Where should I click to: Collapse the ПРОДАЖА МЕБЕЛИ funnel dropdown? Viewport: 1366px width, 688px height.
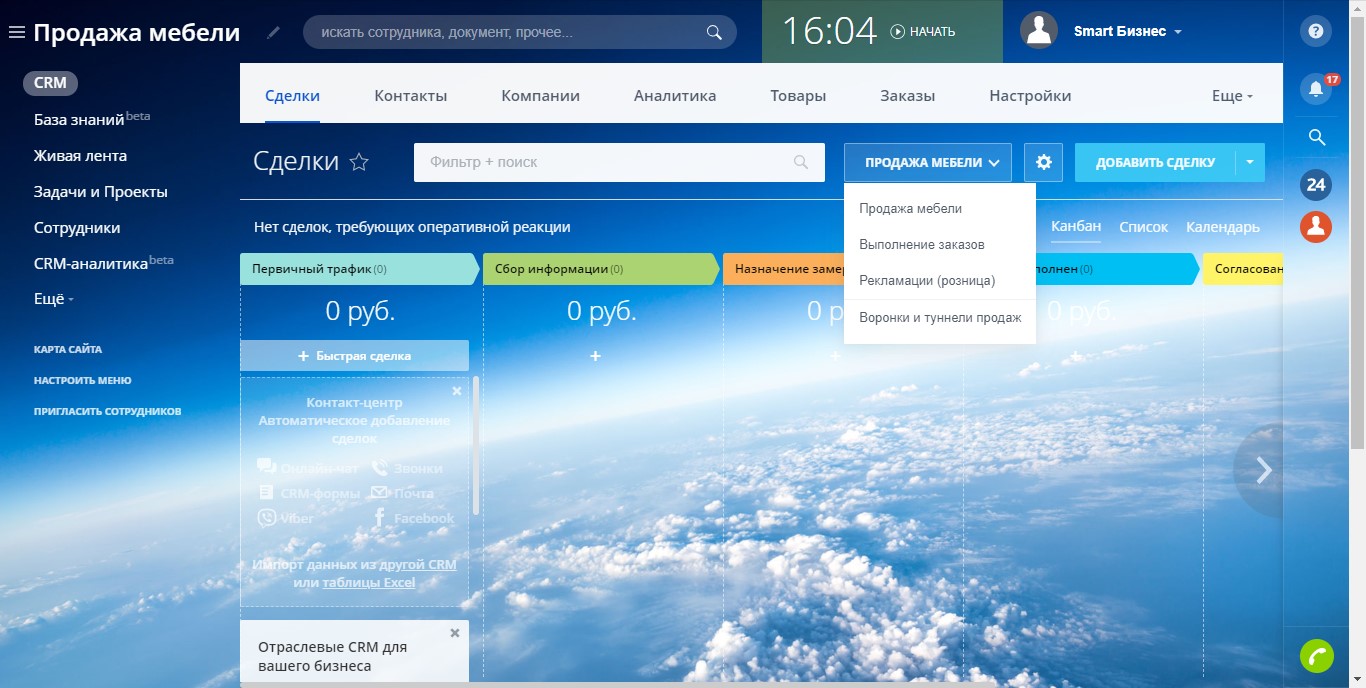(927, 162)
